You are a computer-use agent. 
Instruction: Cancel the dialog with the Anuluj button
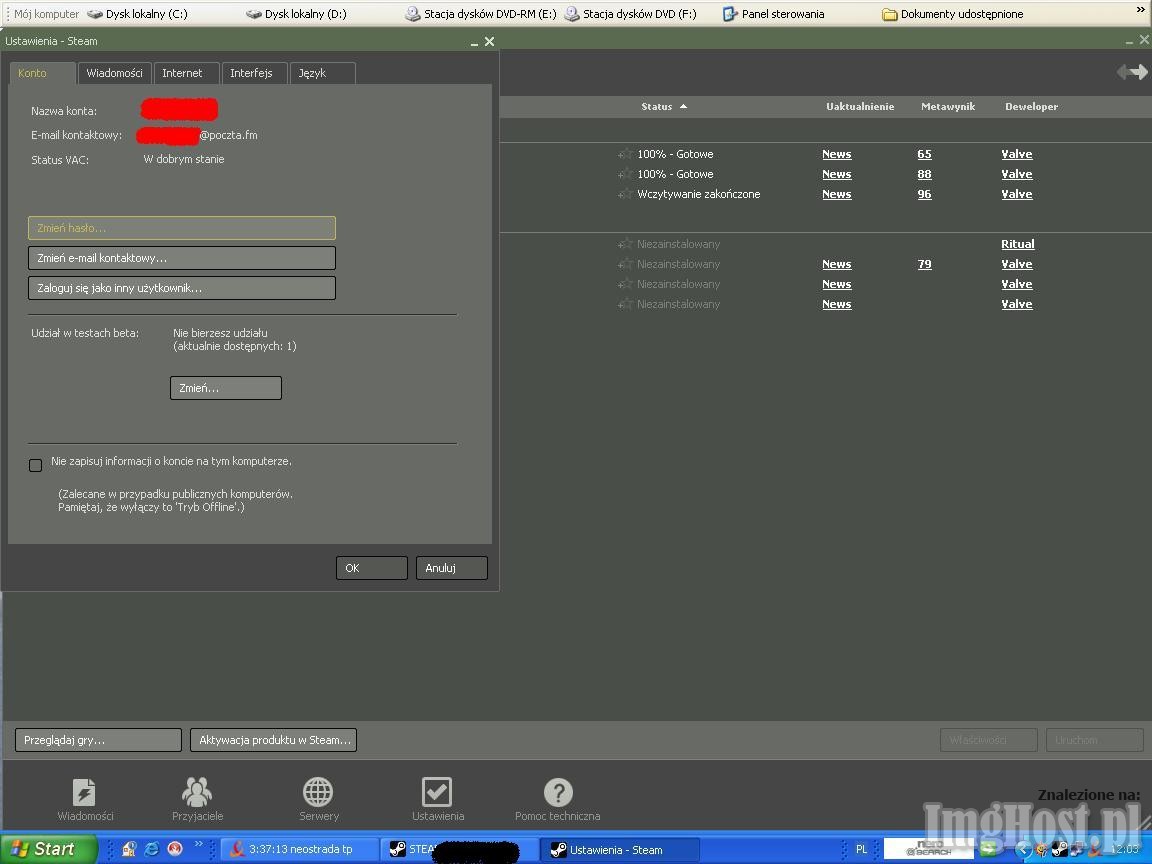pos(452,568)
